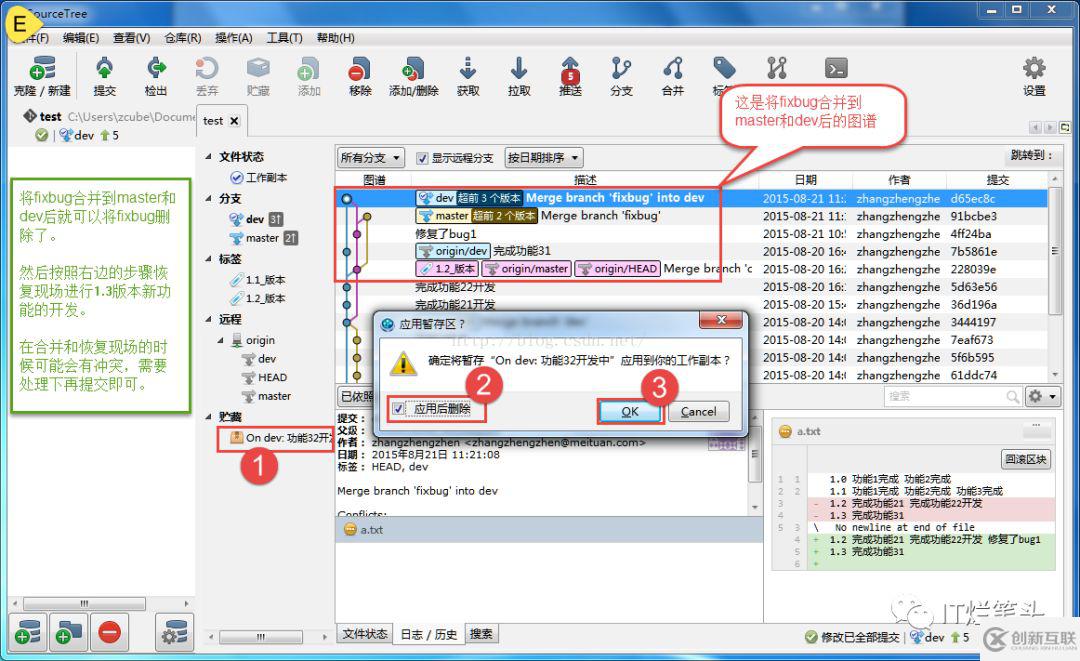This screenshot has height=661, width=1080.
Task: Open the 按日期排序 dropdown
Action: coord(543,158)
